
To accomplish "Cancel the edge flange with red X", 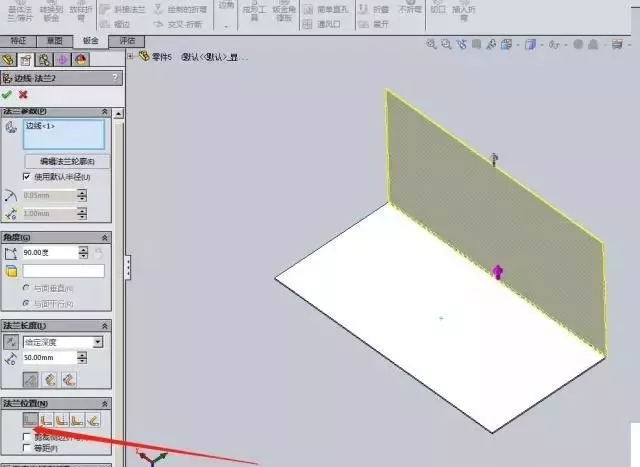I will click(x=22, y=95).
